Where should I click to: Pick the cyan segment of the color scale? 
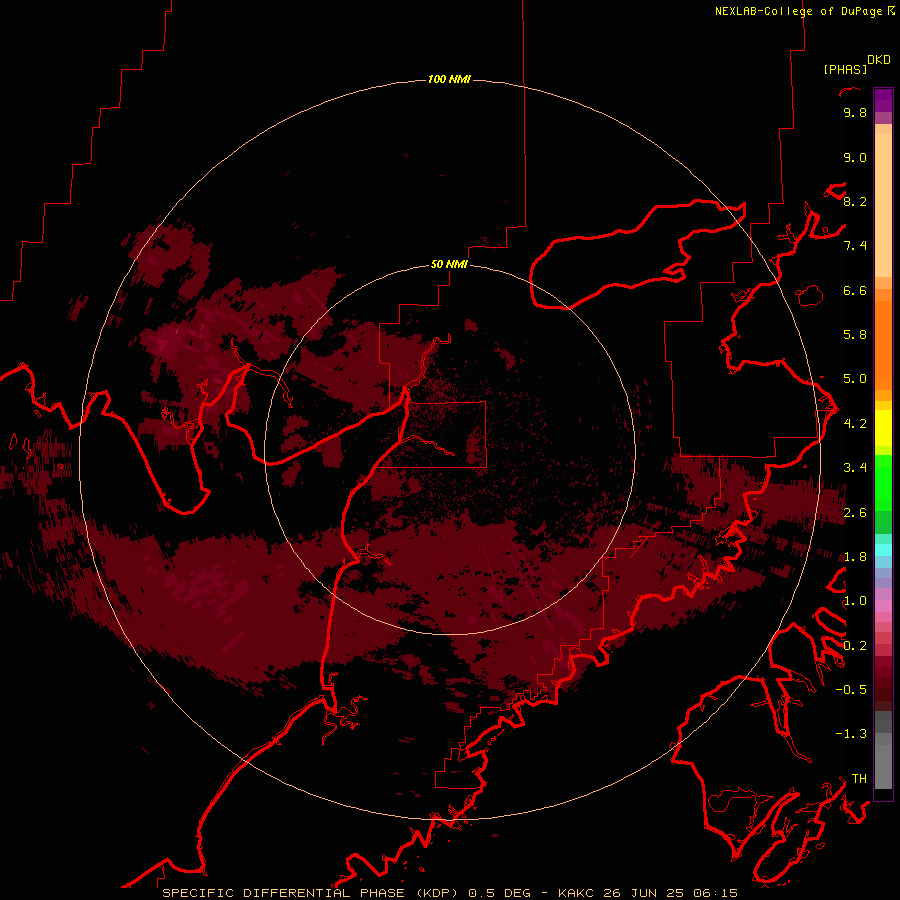(x=883, y=550)
